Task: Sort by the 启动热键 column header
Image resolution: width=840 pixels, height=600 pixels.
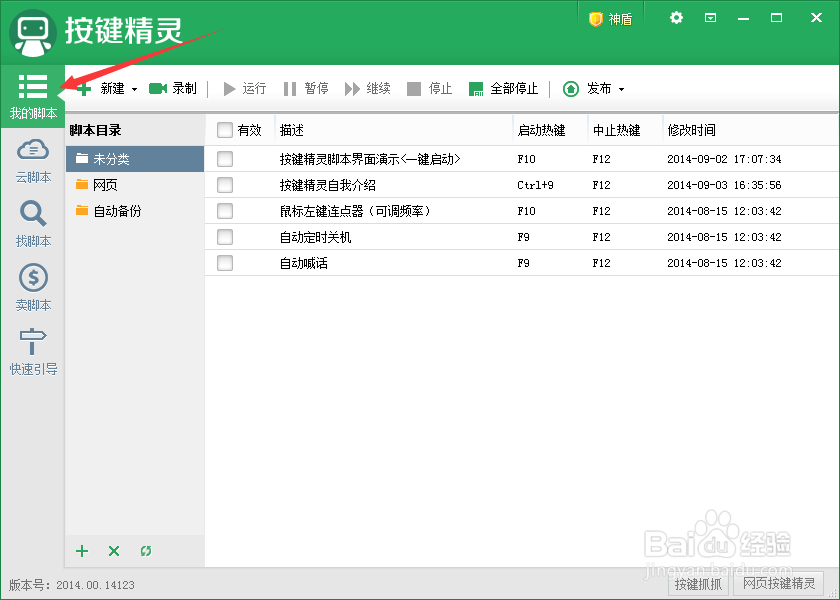Action: coord(550,130)
